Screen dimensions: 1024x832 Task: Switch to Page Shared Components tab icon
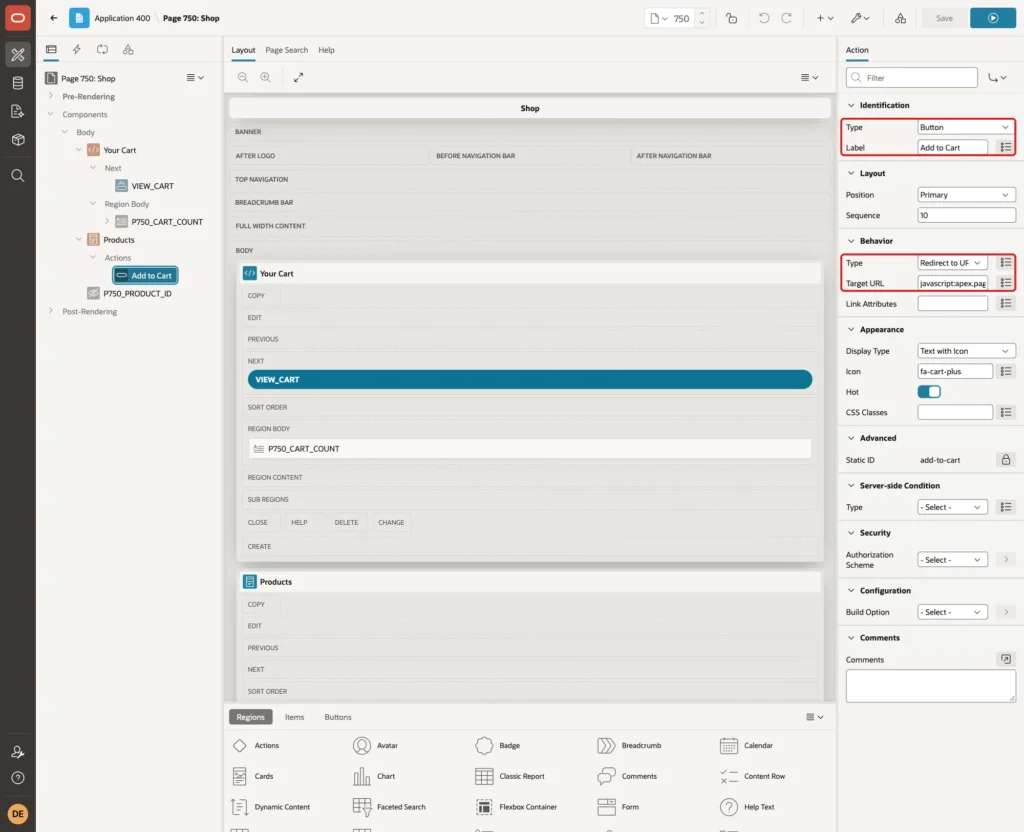[x=128, y=50]
